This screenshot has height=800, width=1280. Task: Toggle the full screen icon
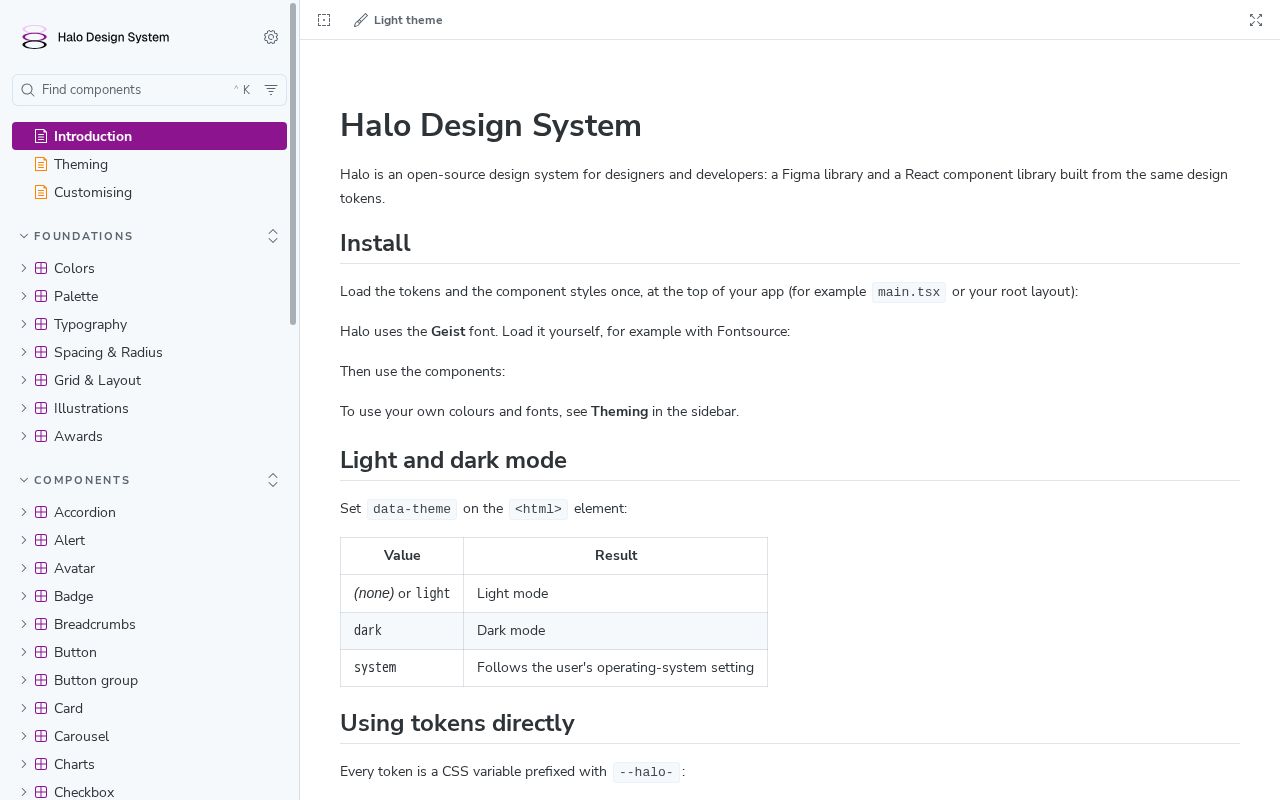pos(1256,20)
